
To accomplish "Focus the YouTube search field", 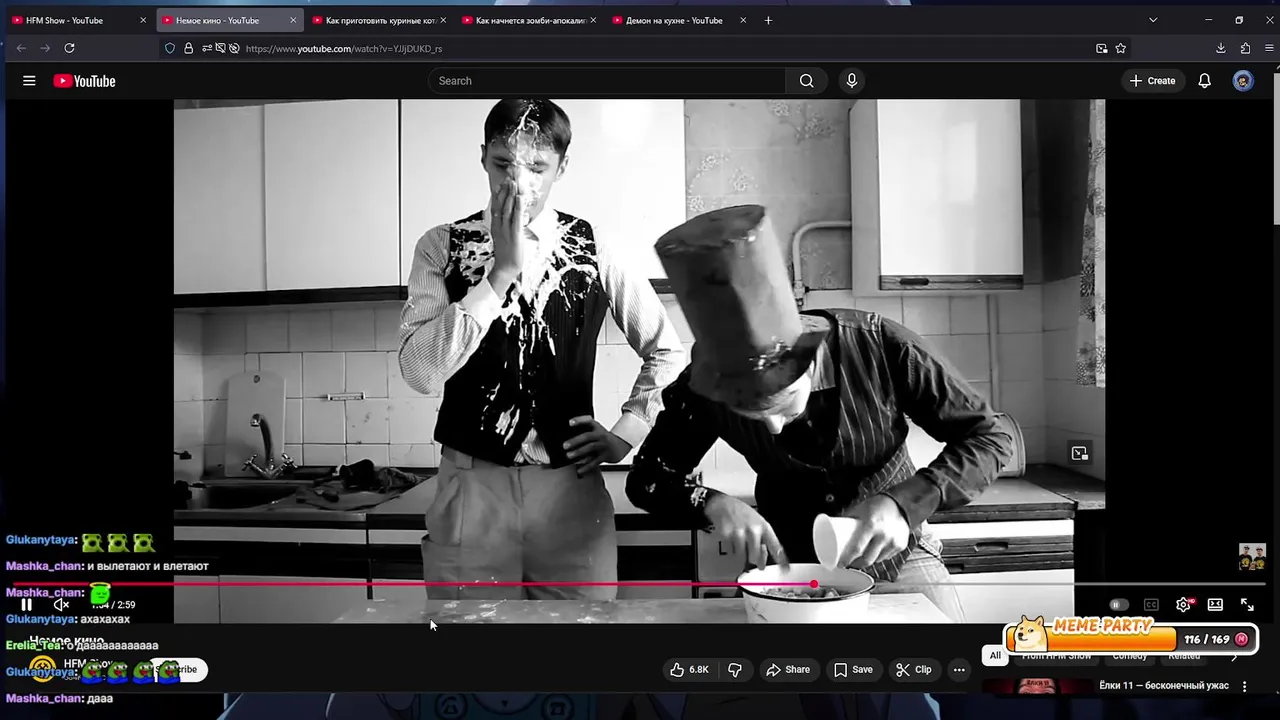I will (x=607, y=81).
